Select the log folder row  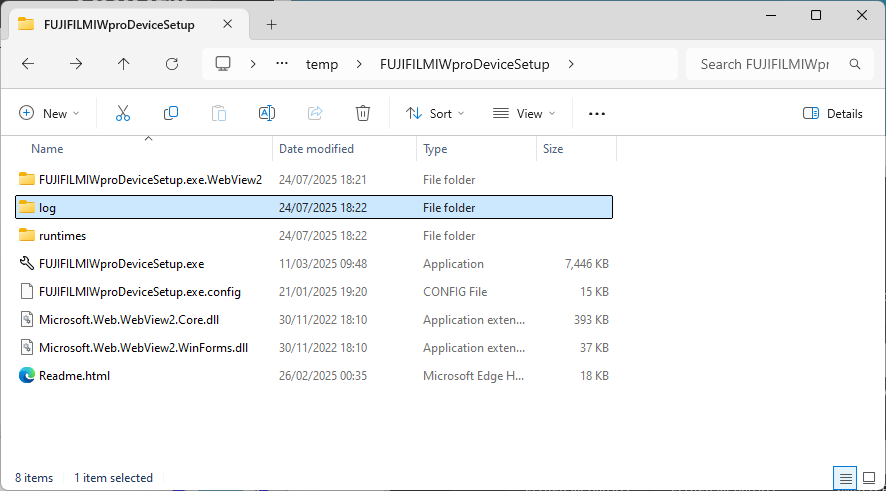coord(314,207)
